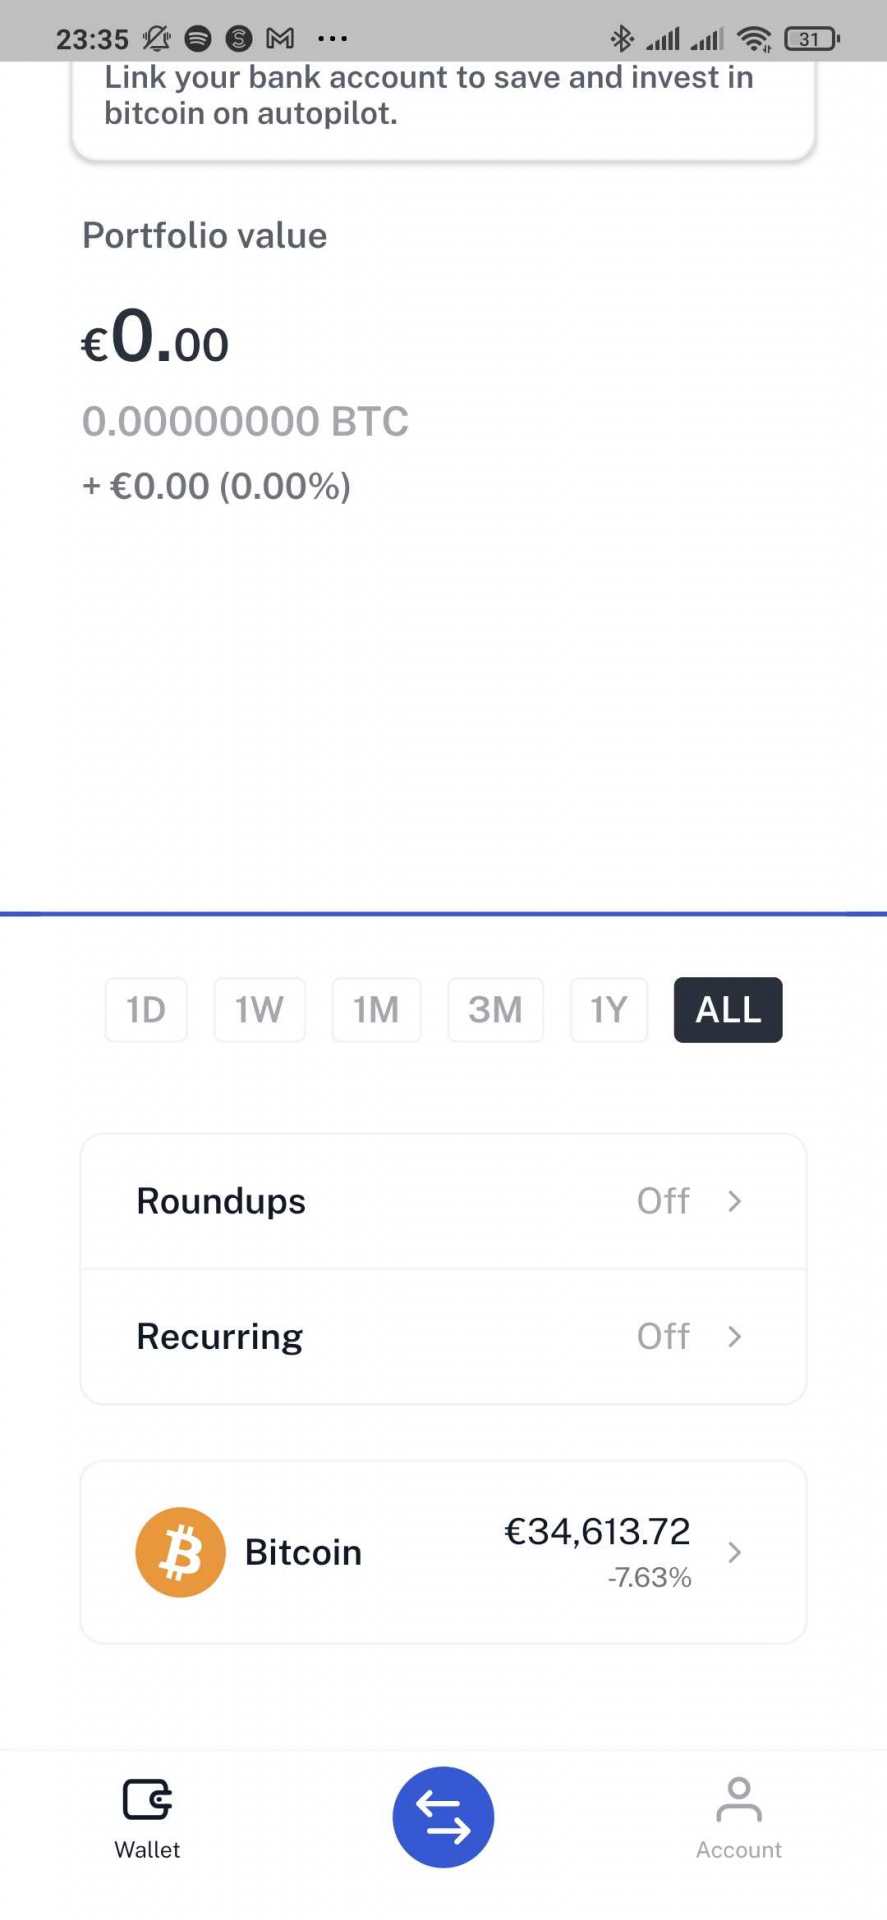Tap the Gmail notification icon
Screen dimensions: 887x1920
(280, 39)
